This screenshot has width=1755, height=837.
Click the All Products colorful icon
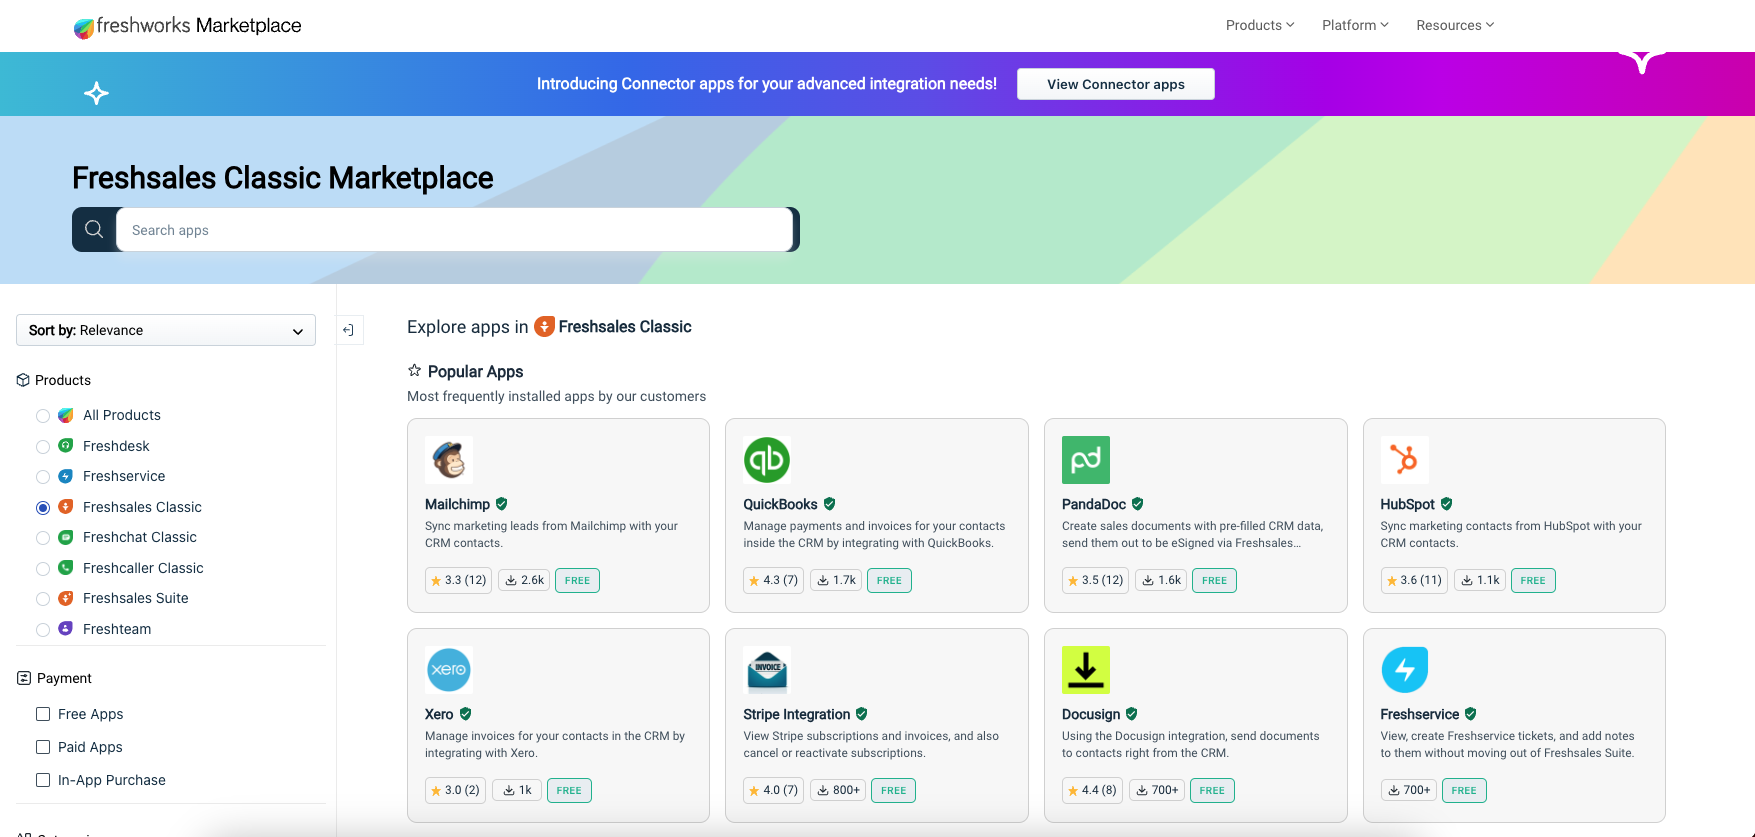66,415
